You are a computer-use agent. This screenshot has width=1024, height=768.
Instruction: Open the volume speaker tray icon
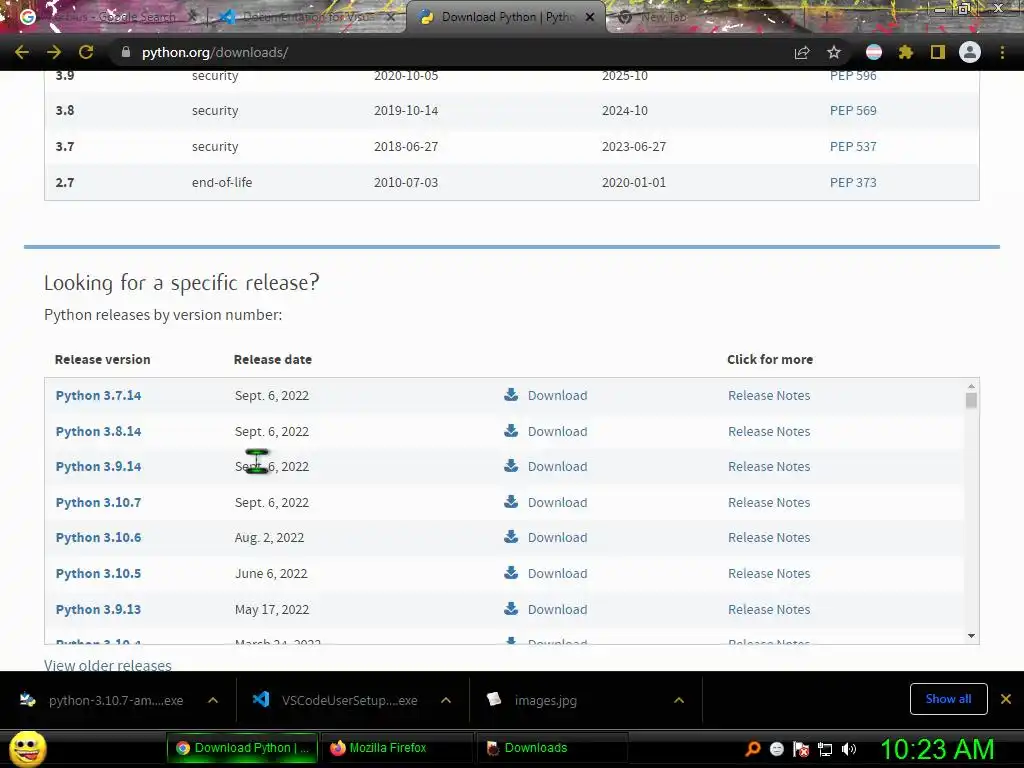coord(849,749)
